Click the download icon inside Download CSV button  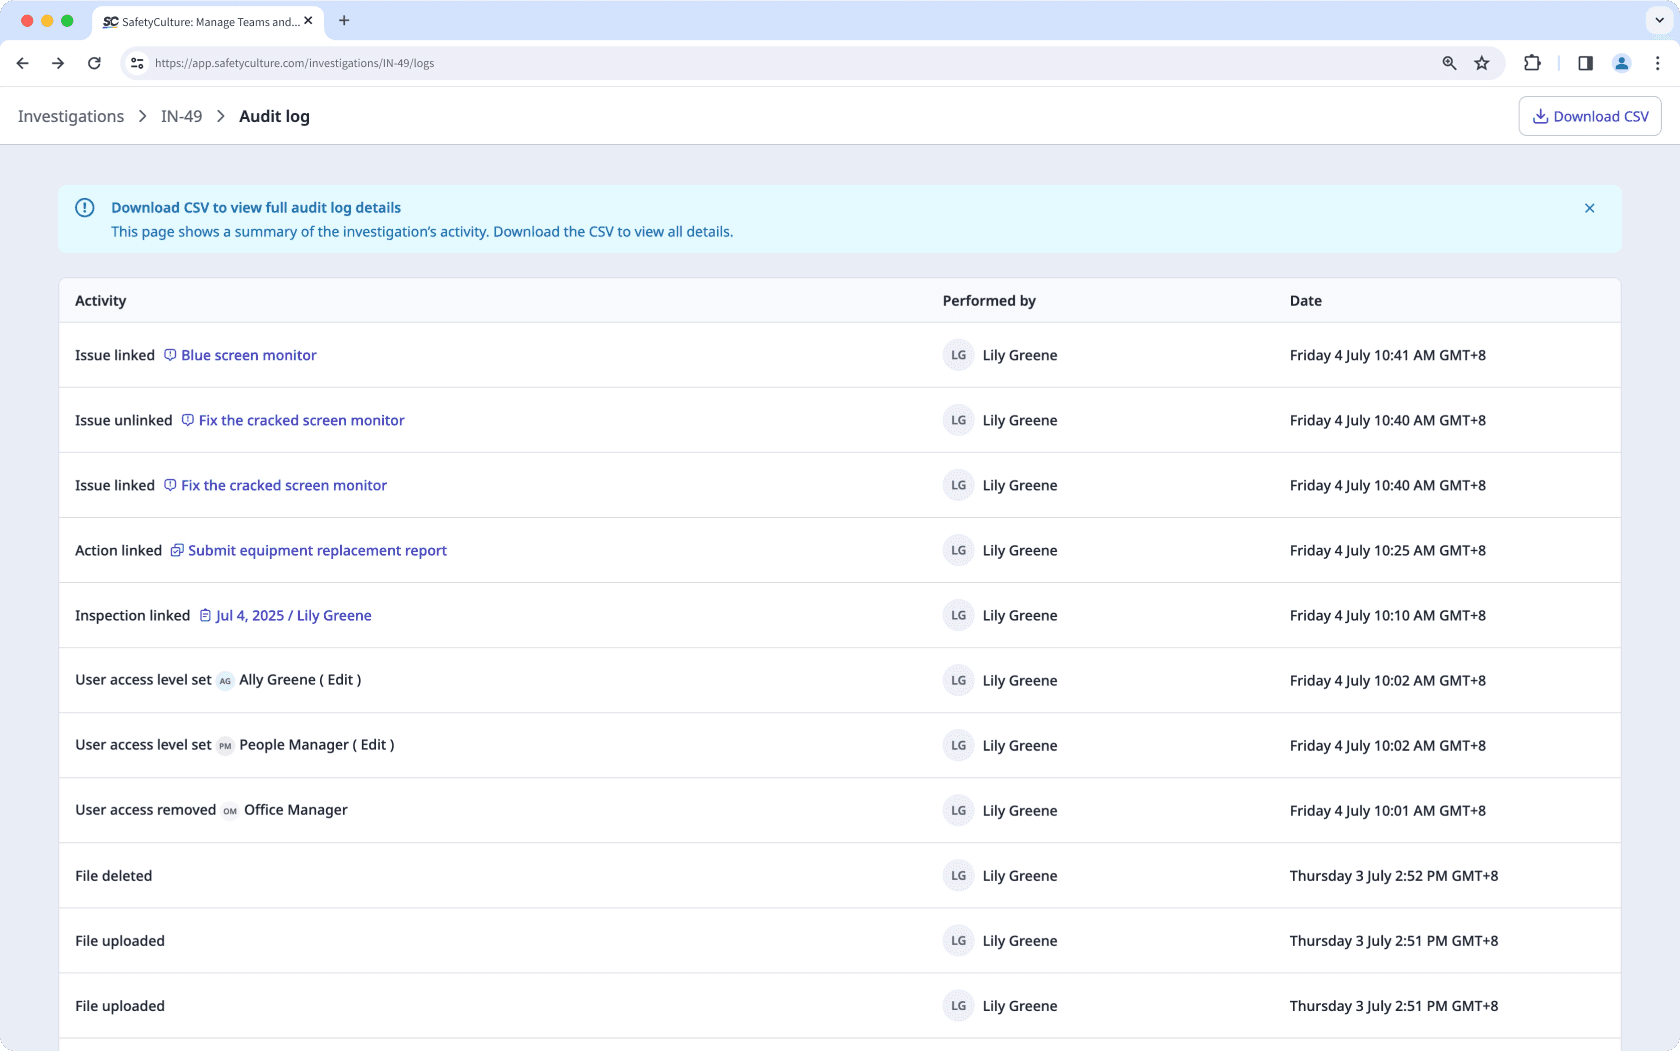coord(1539,116)
